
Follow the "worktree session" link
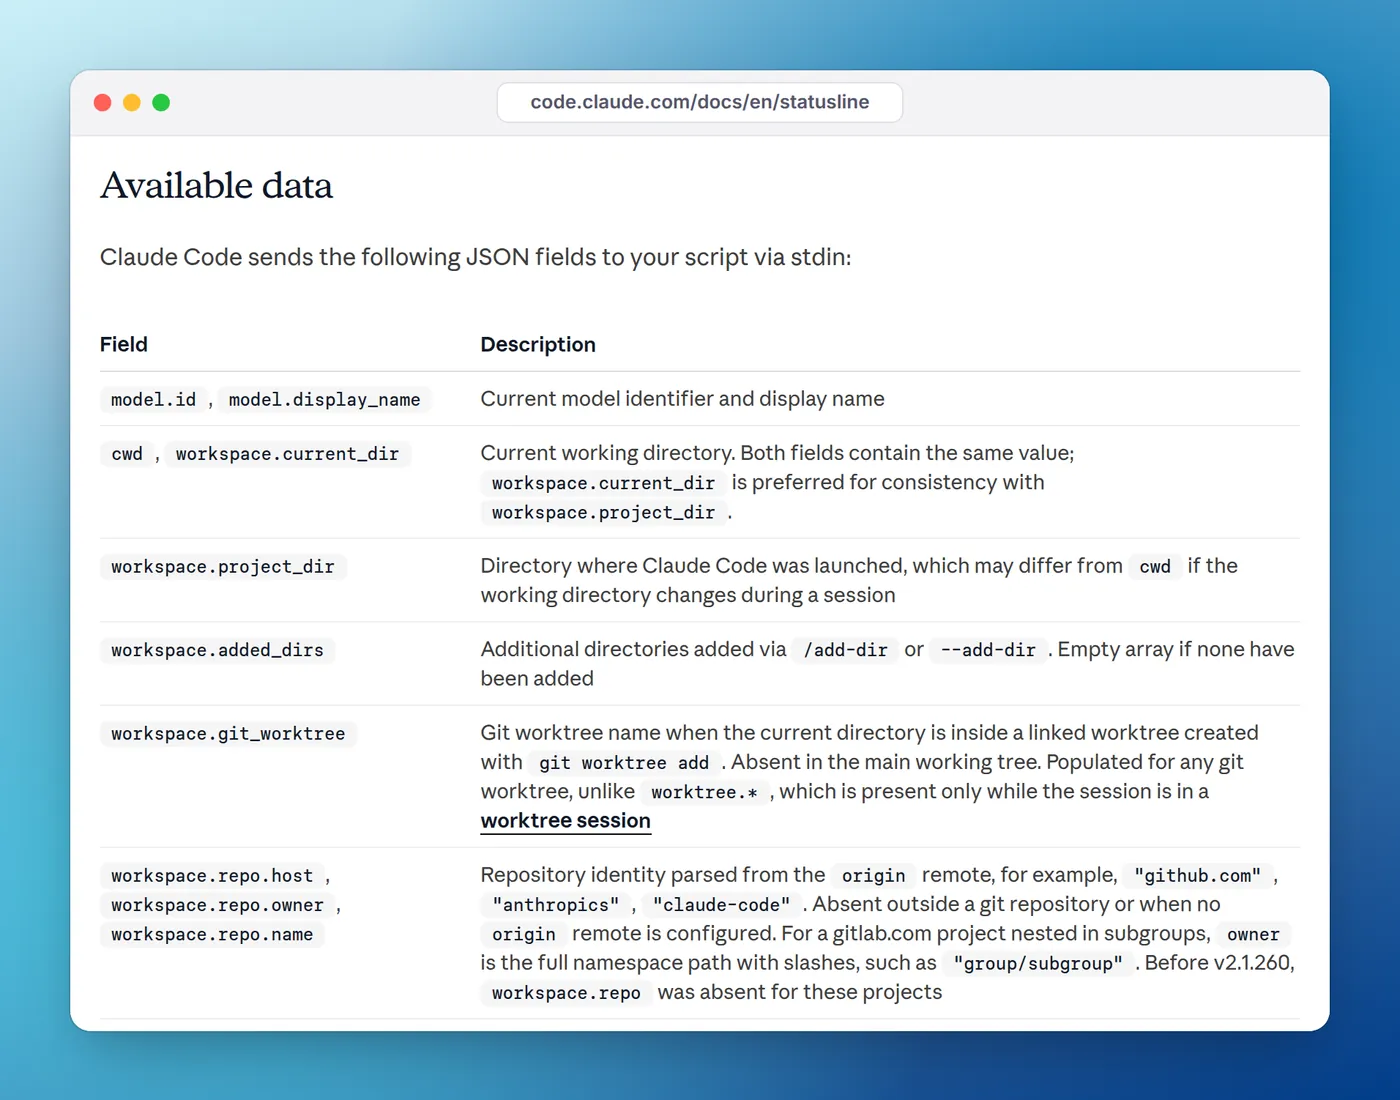(x=565, y=821)
